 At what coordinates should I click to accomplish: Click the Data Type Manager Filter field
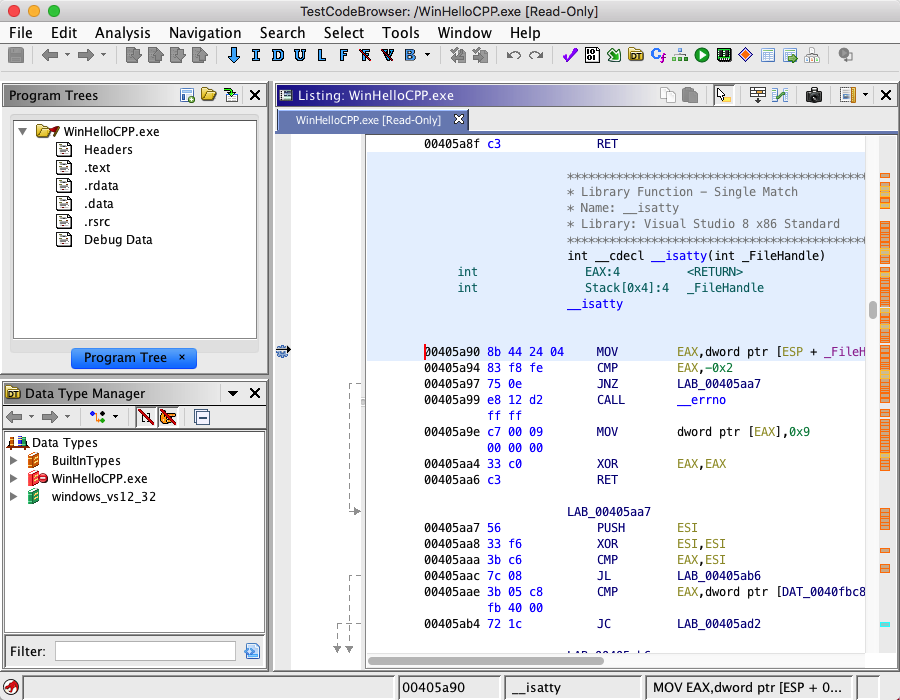[x=145, y=651]
